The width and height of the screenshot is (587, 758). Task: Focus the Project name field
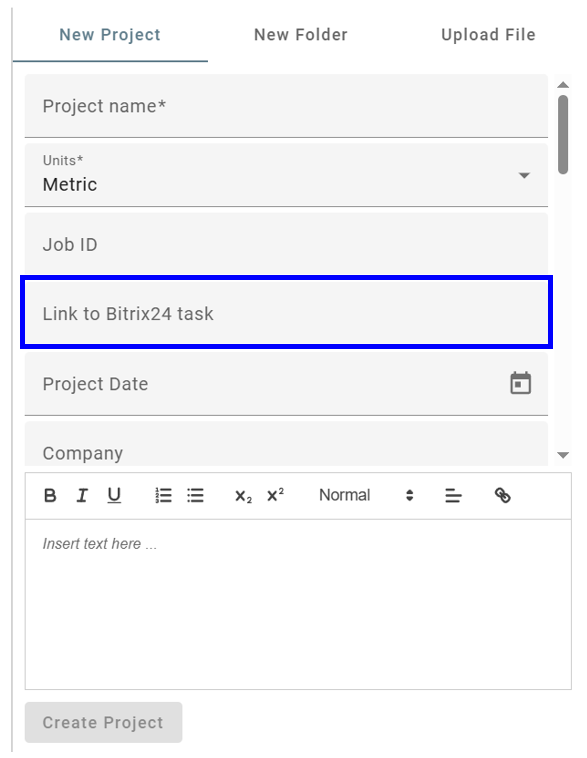pyautogui.click(x=286, y=106)
